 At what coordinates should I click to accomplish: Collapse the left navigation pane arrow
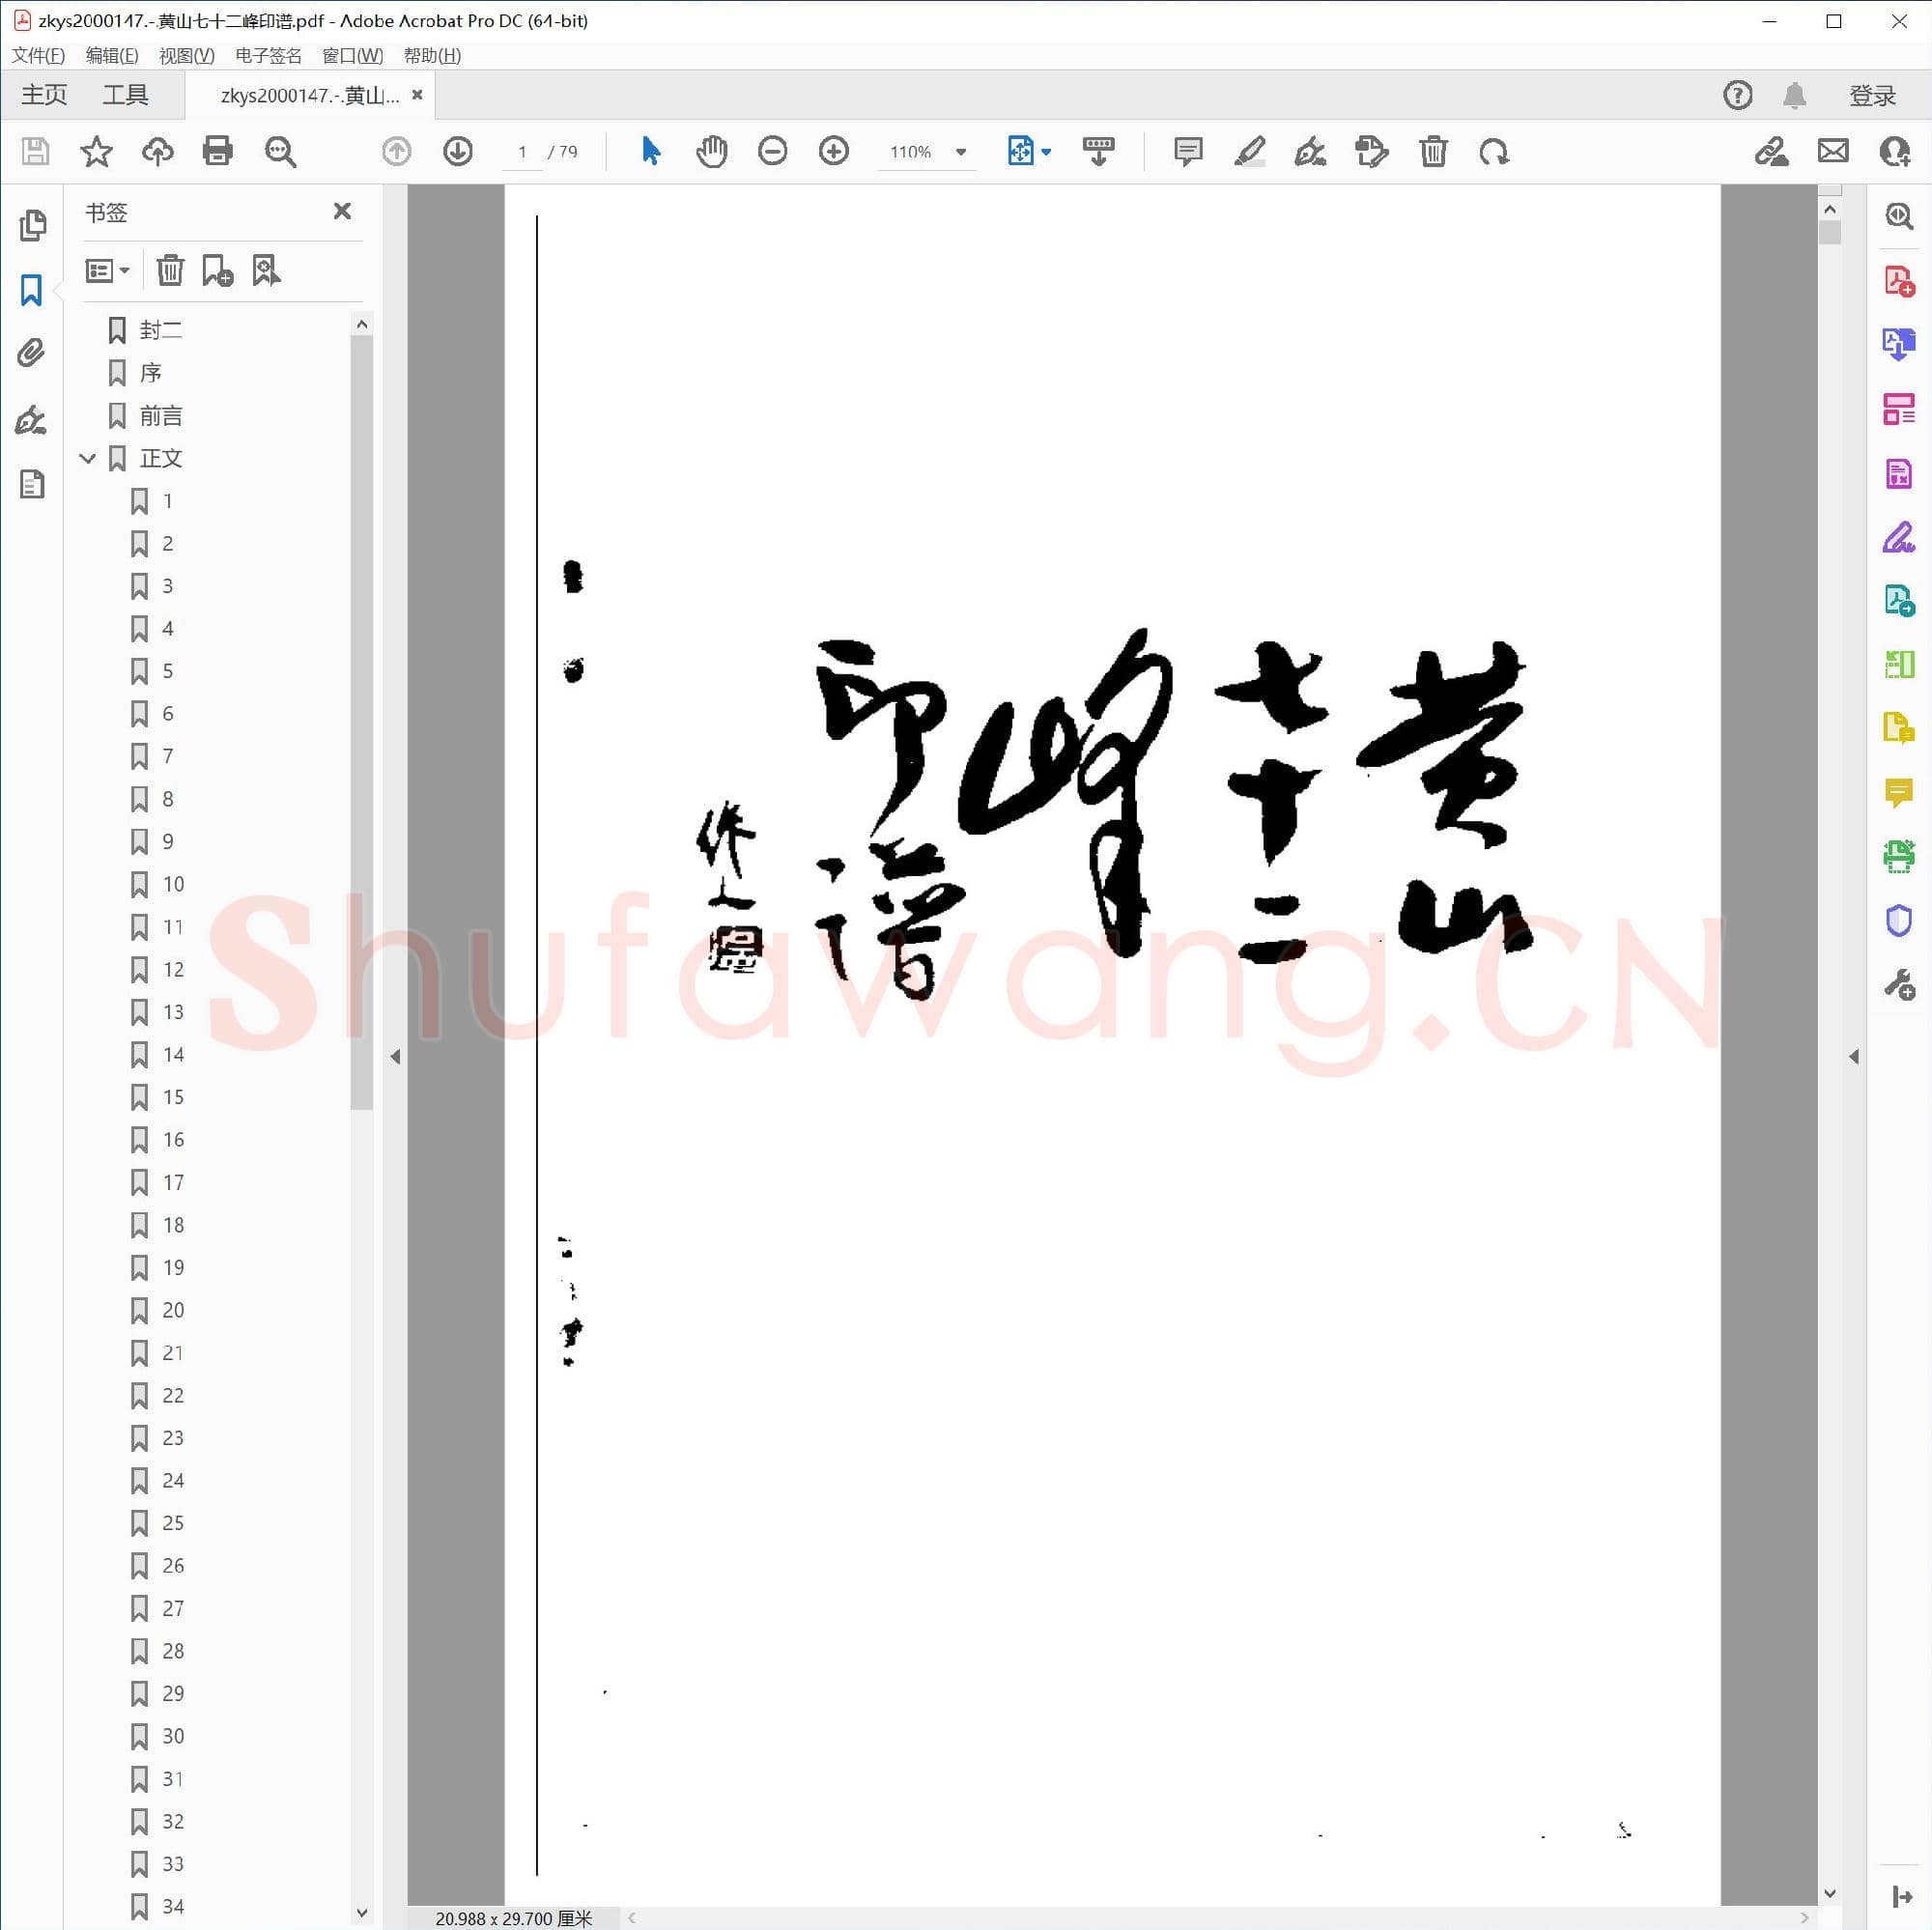point(395,1056)
